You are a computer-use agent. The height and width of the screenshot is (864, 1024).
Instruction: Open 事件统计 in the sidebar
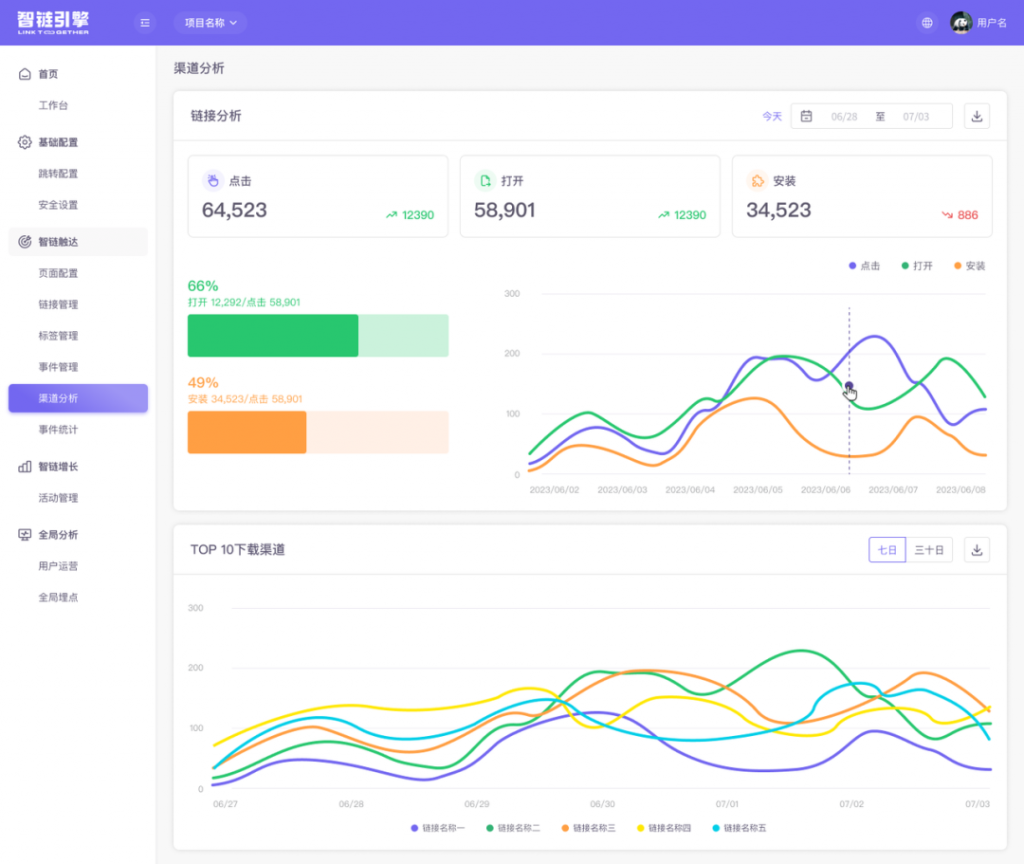58,430
